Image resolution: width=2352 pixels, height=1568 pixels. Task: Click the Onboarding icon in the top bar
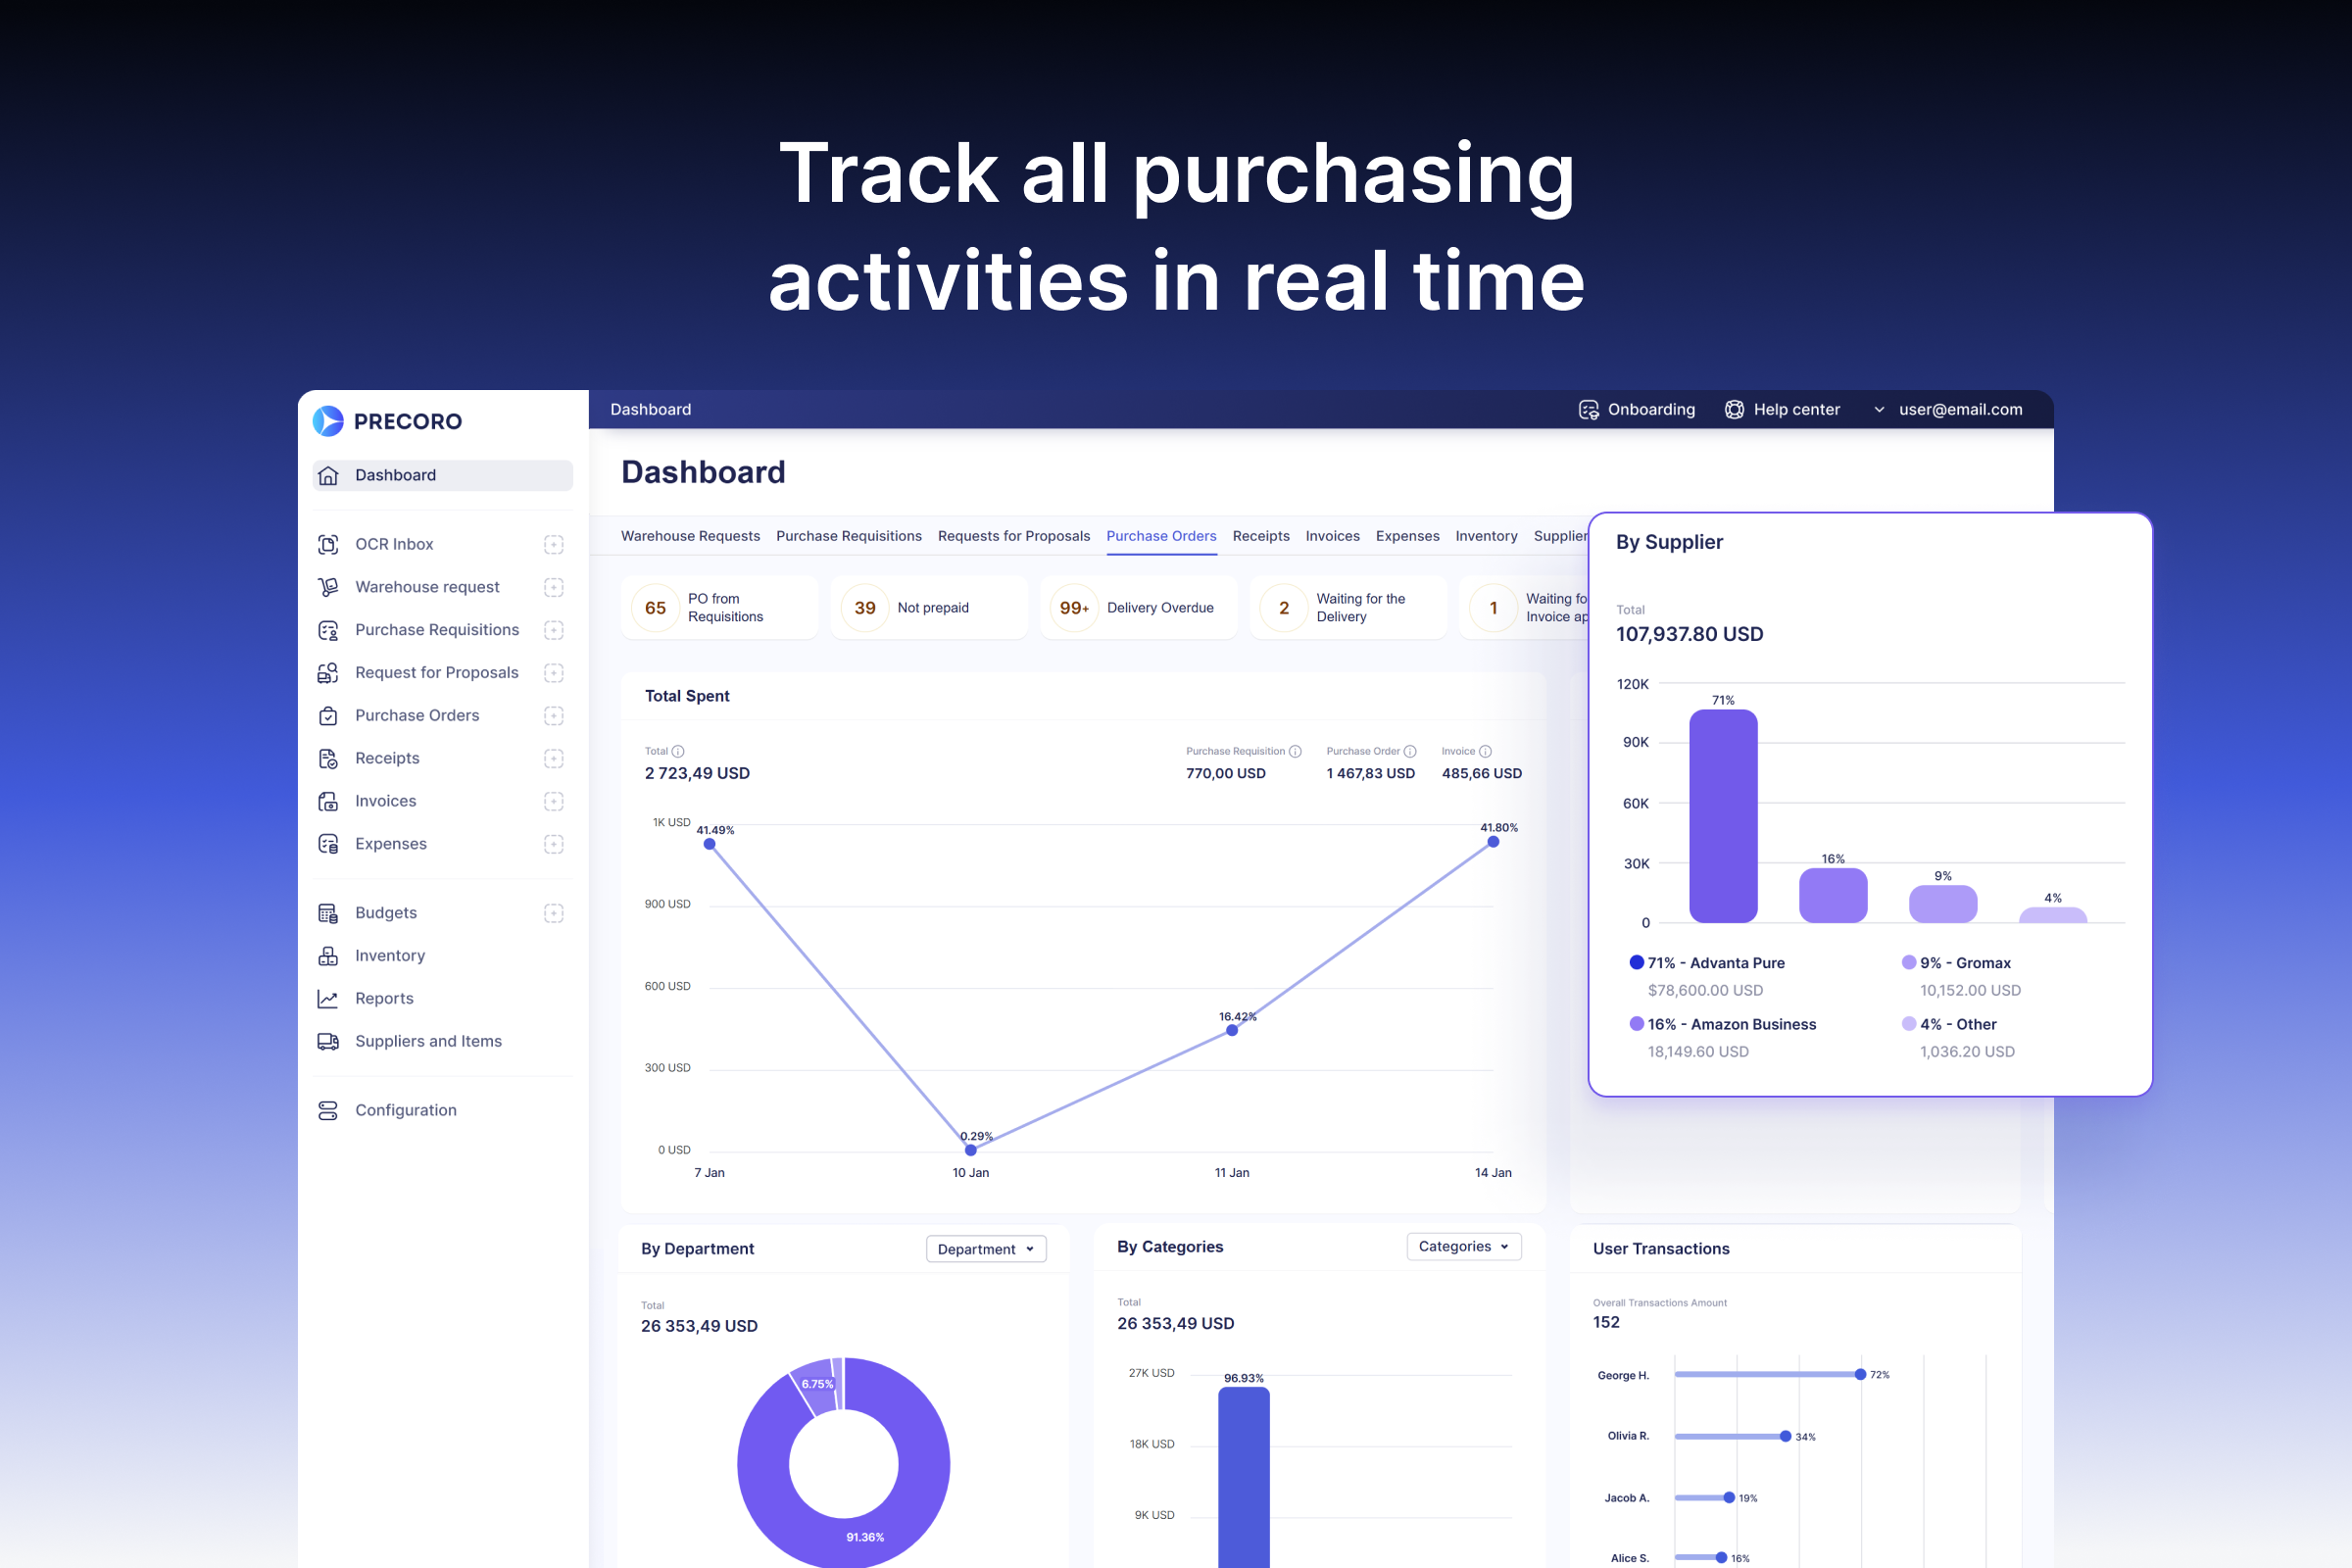coord(1588,409)
